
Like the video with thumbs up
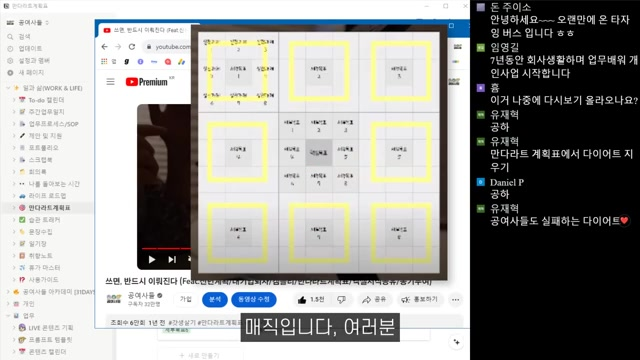click(x=311, y=300)
